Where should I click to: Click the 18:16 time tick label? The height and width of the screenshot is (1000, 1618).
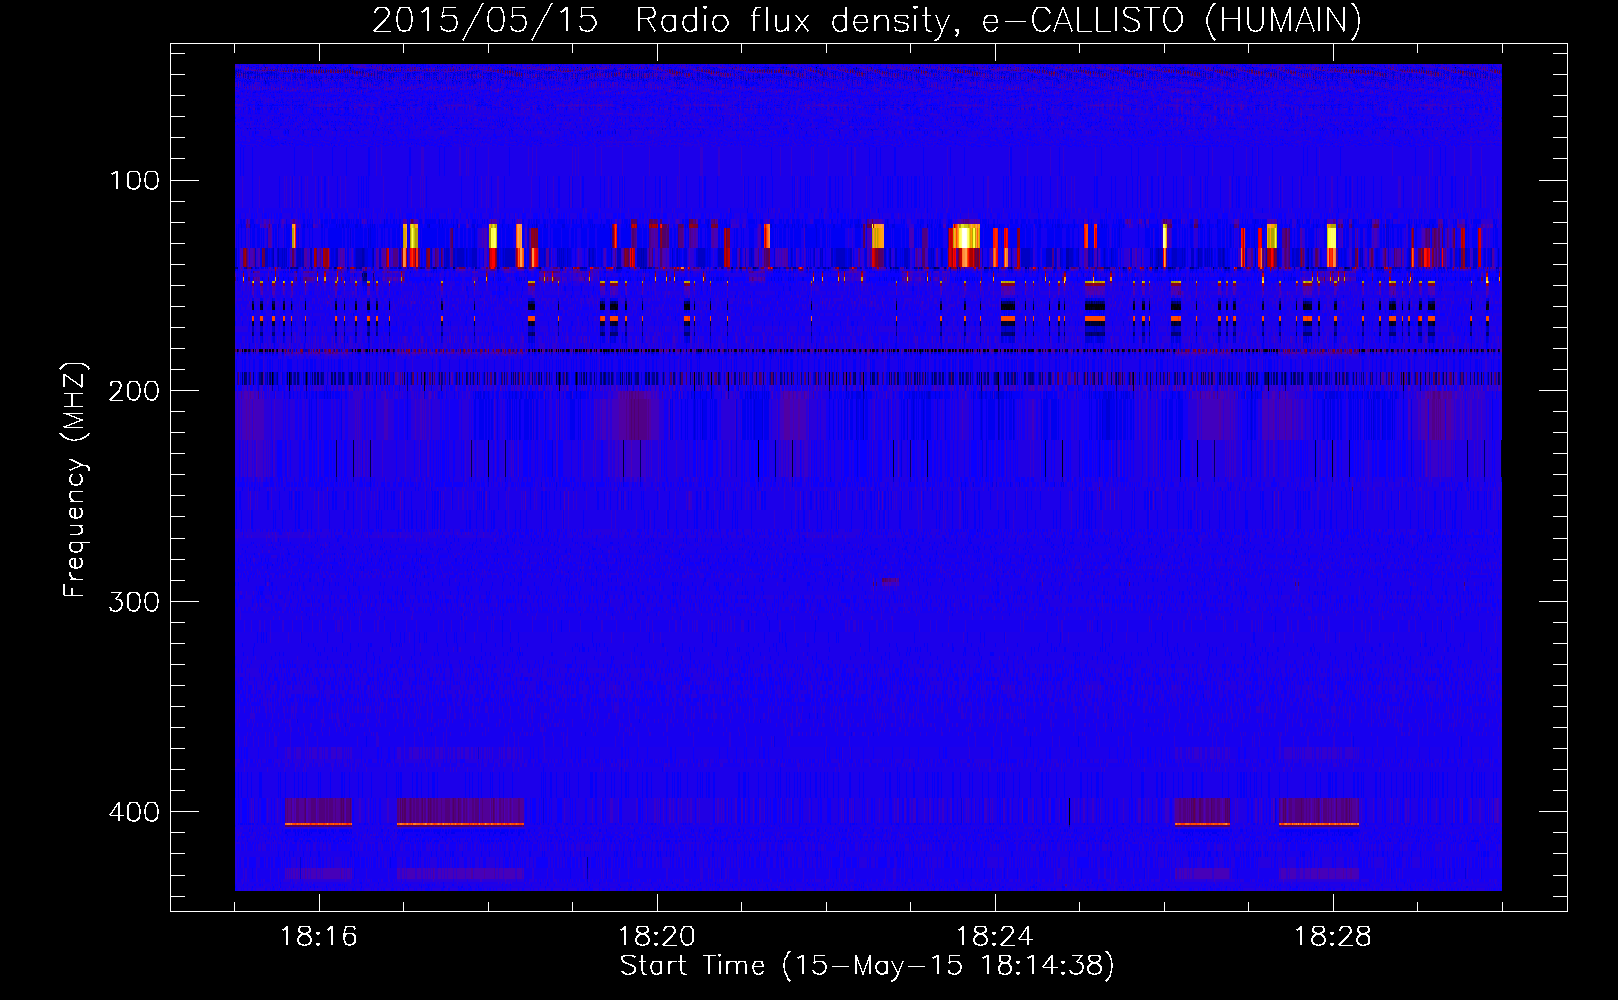point(319,937)
